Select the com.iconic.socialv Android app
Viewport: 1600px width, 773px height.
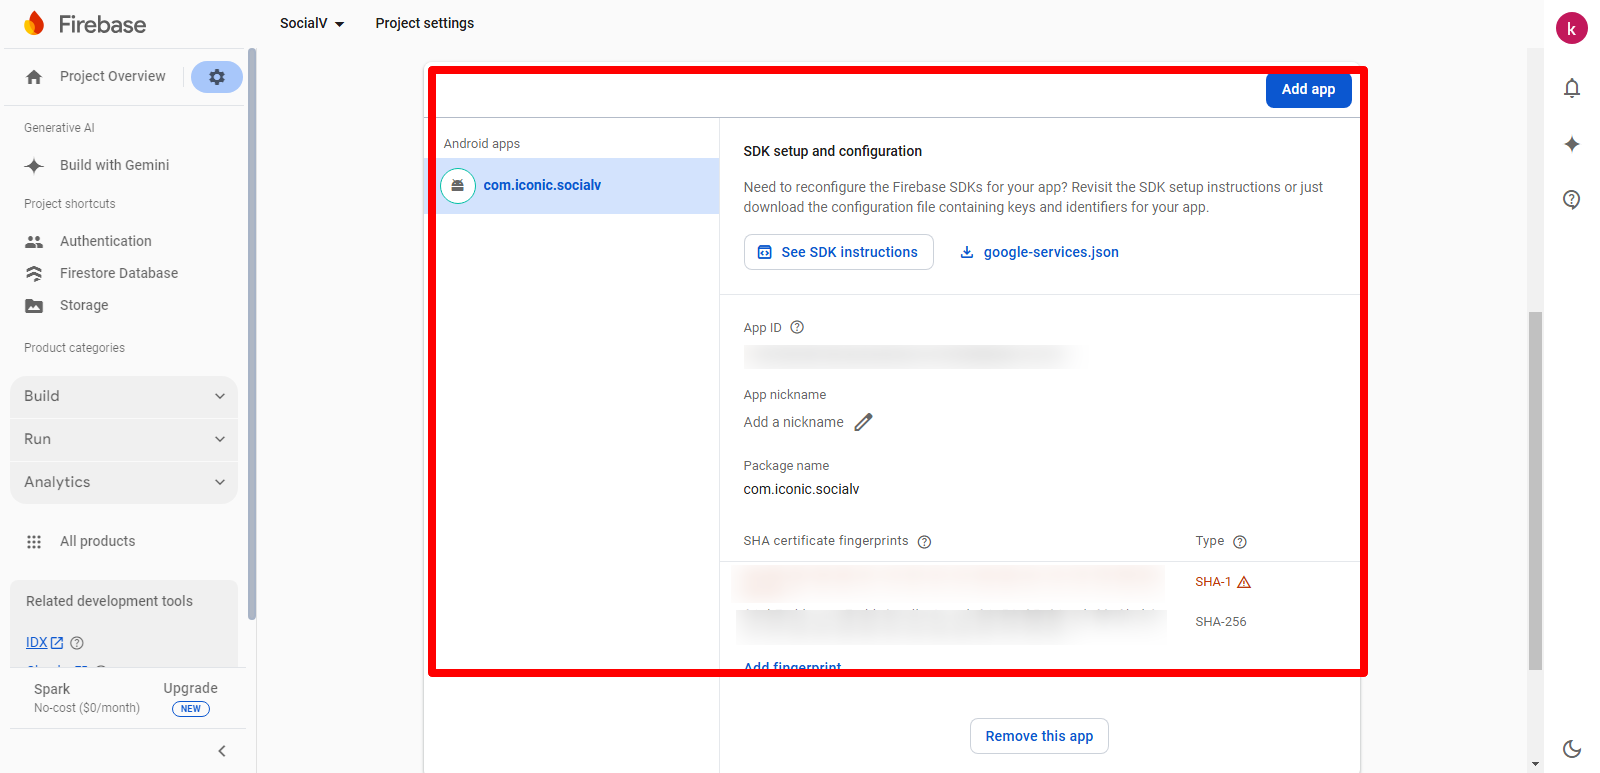coord(542,185)
